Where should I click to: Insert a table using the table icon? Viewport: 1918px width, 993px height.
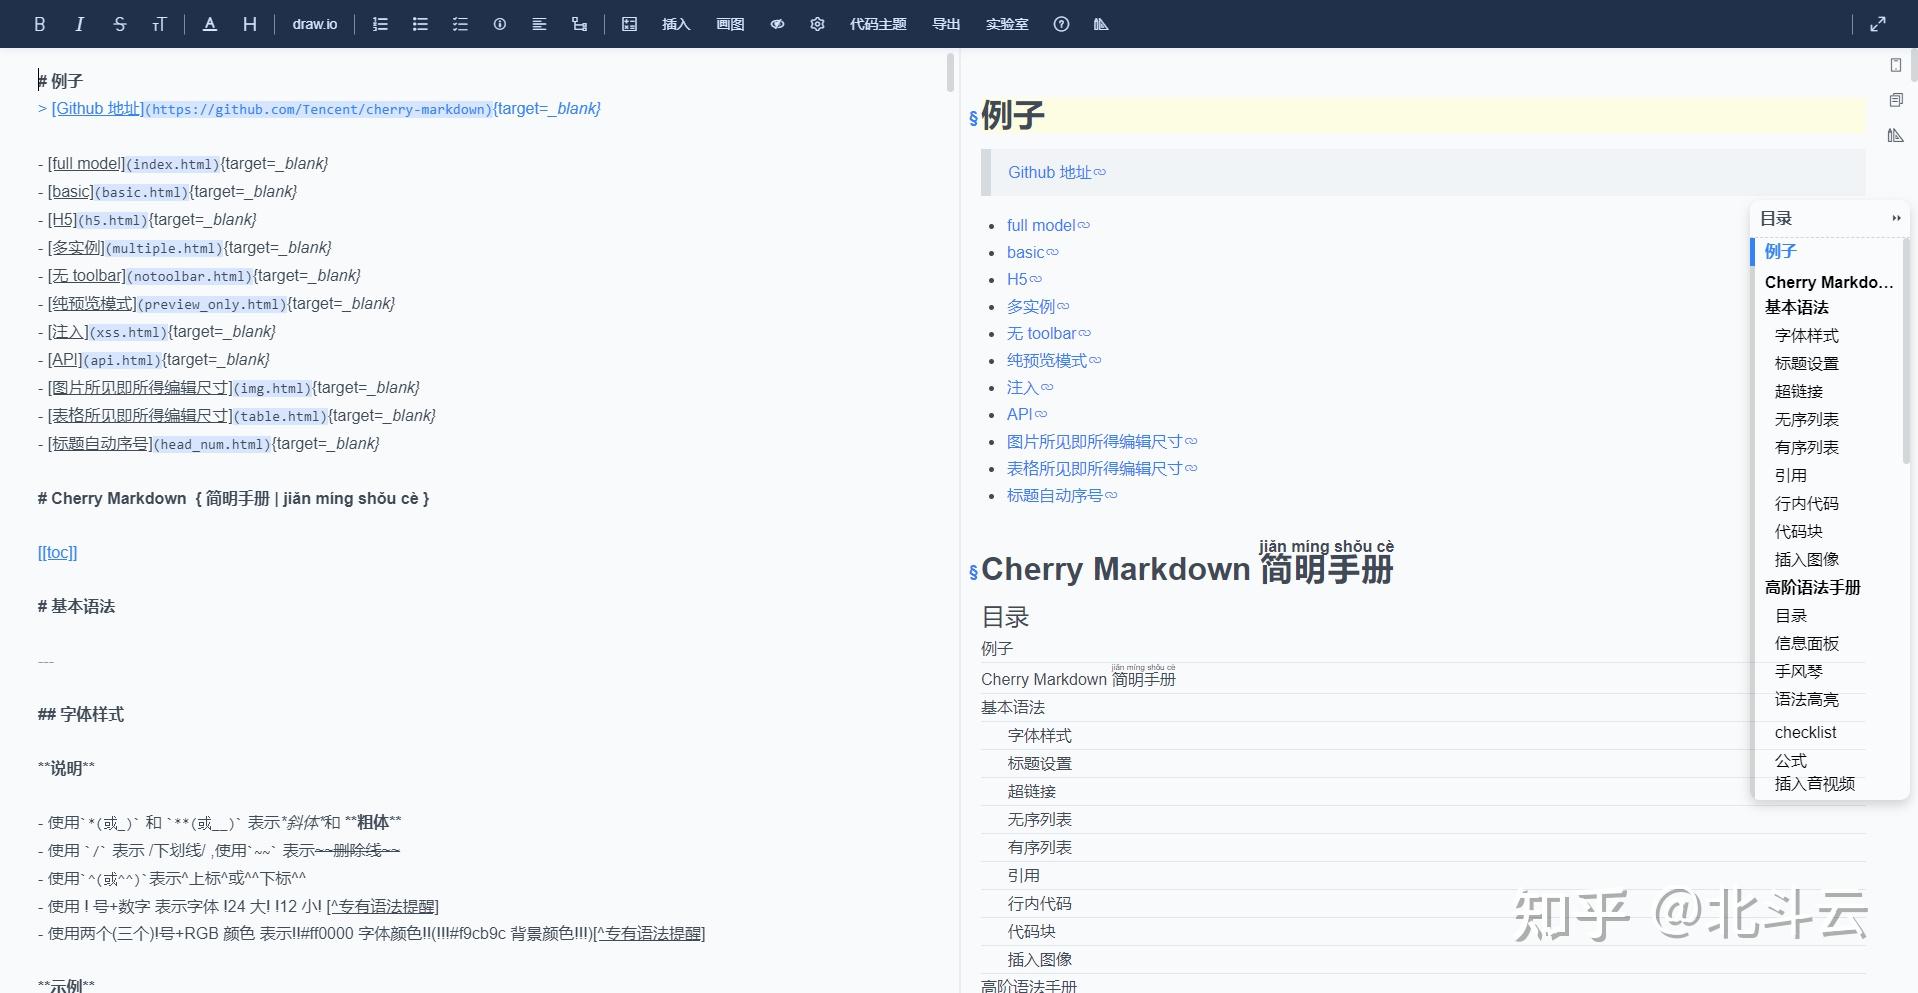(628, 24)
